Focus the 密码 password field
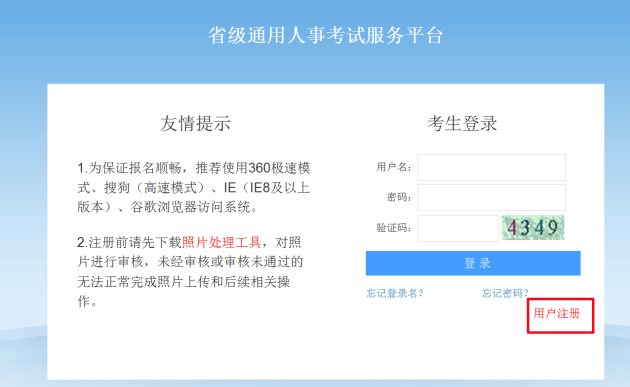Screen dimensions: 630x387 point(491,197)
